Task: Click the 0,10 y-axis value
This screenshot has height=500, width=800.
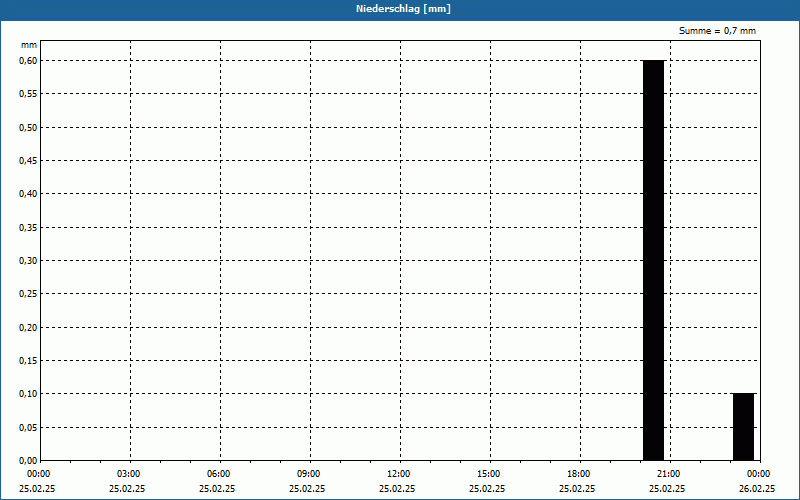Action: point(28,394)
